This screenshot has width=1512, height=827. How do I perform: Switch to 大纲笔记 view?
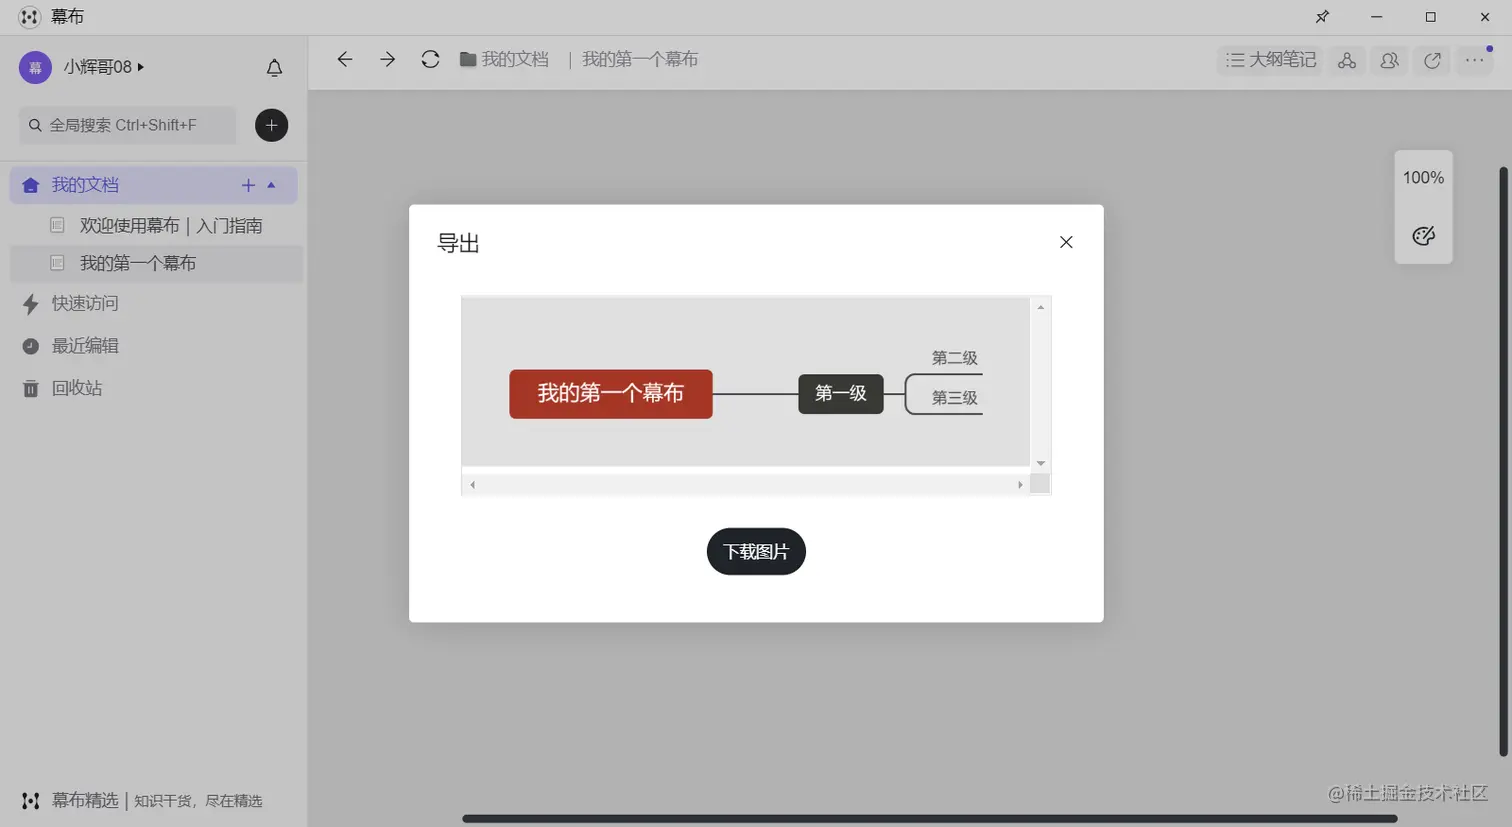(x=1269, y=59)
